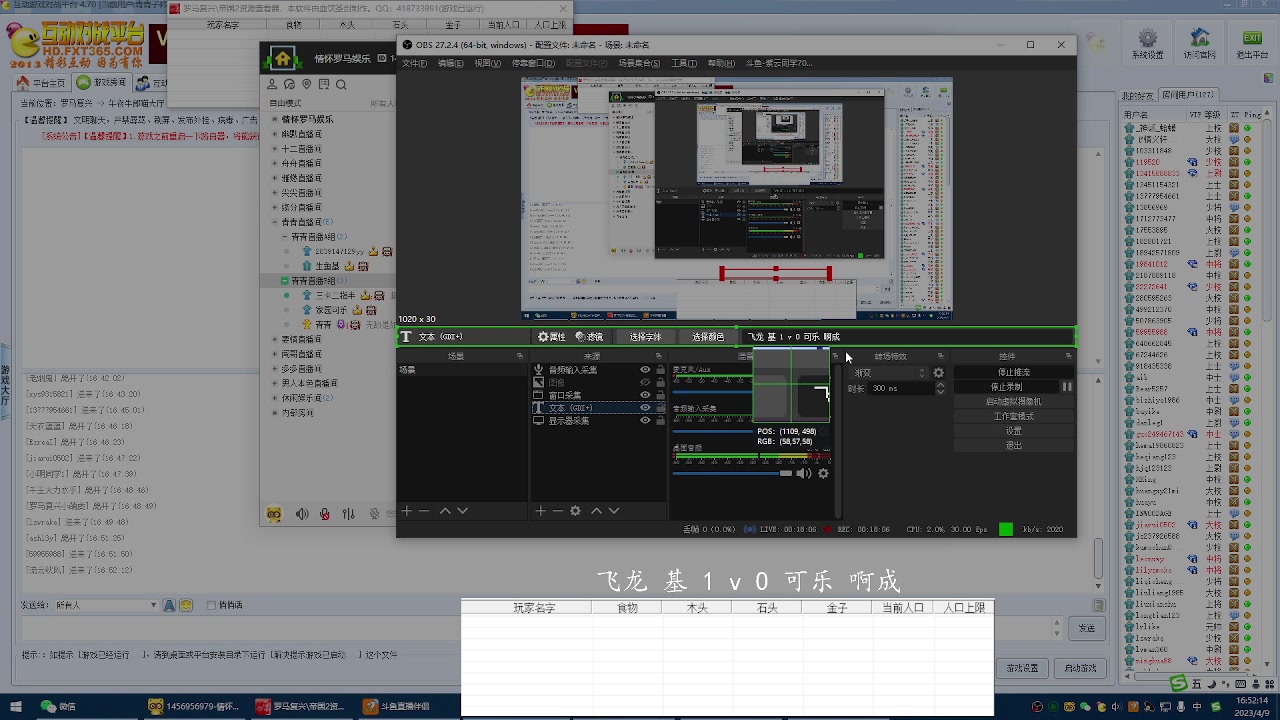The height and width of the screenshot is (720, 1280).
Task: Open transition properties gear icon
Action: pyautogui.click(x=938, y=373)
